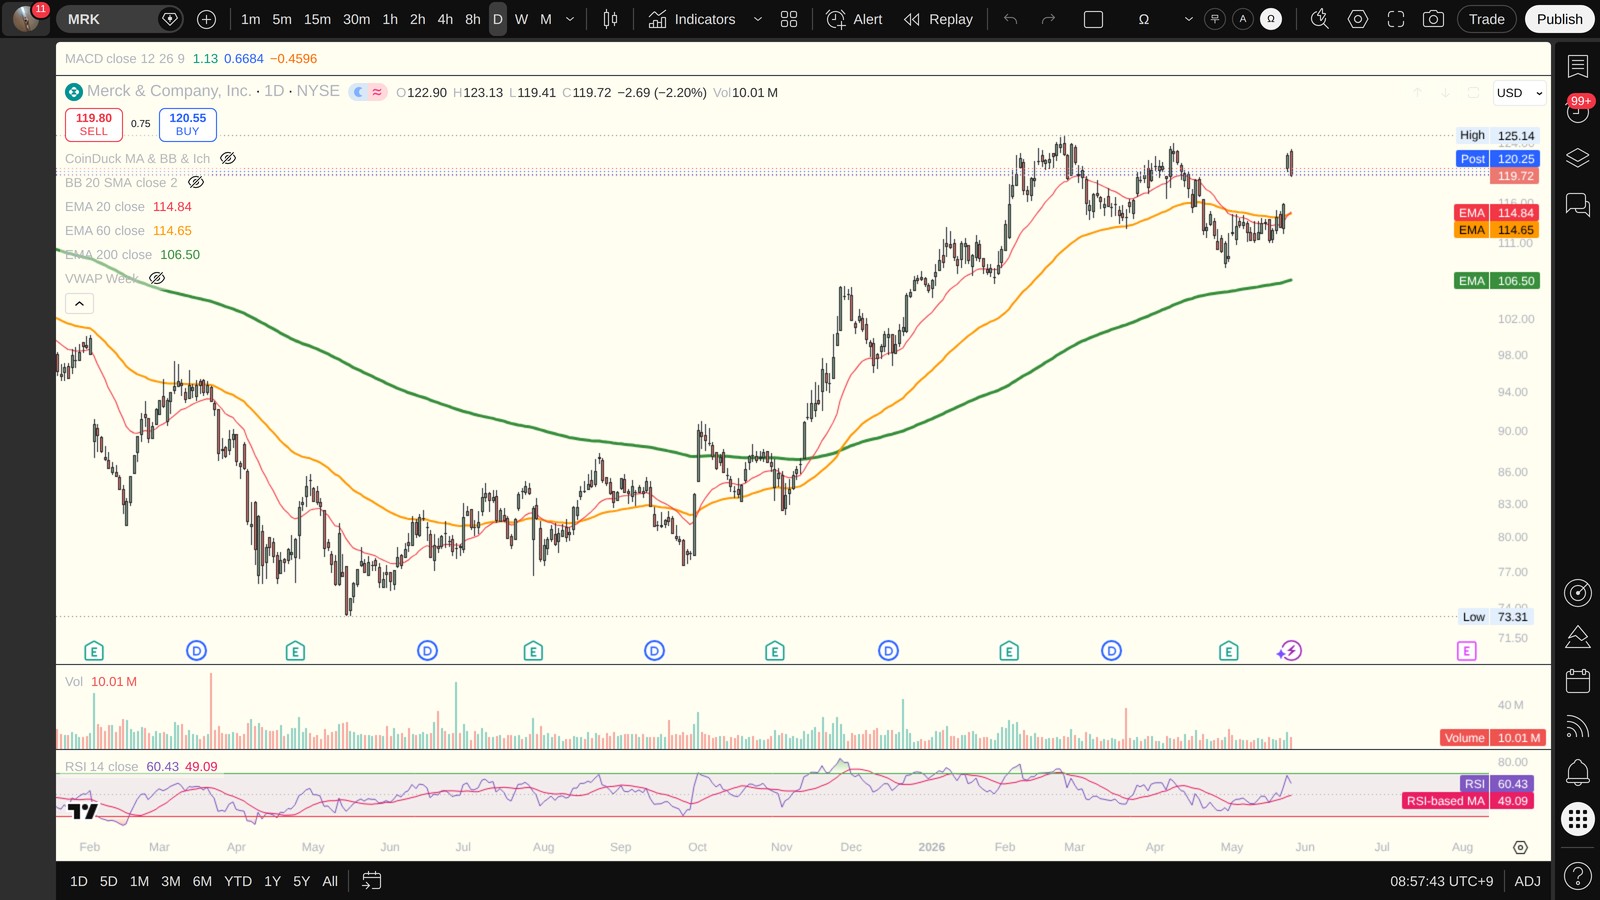
Task: Expand the Indicators favorites dropdown arrow
Action: [x=758, y=19]
